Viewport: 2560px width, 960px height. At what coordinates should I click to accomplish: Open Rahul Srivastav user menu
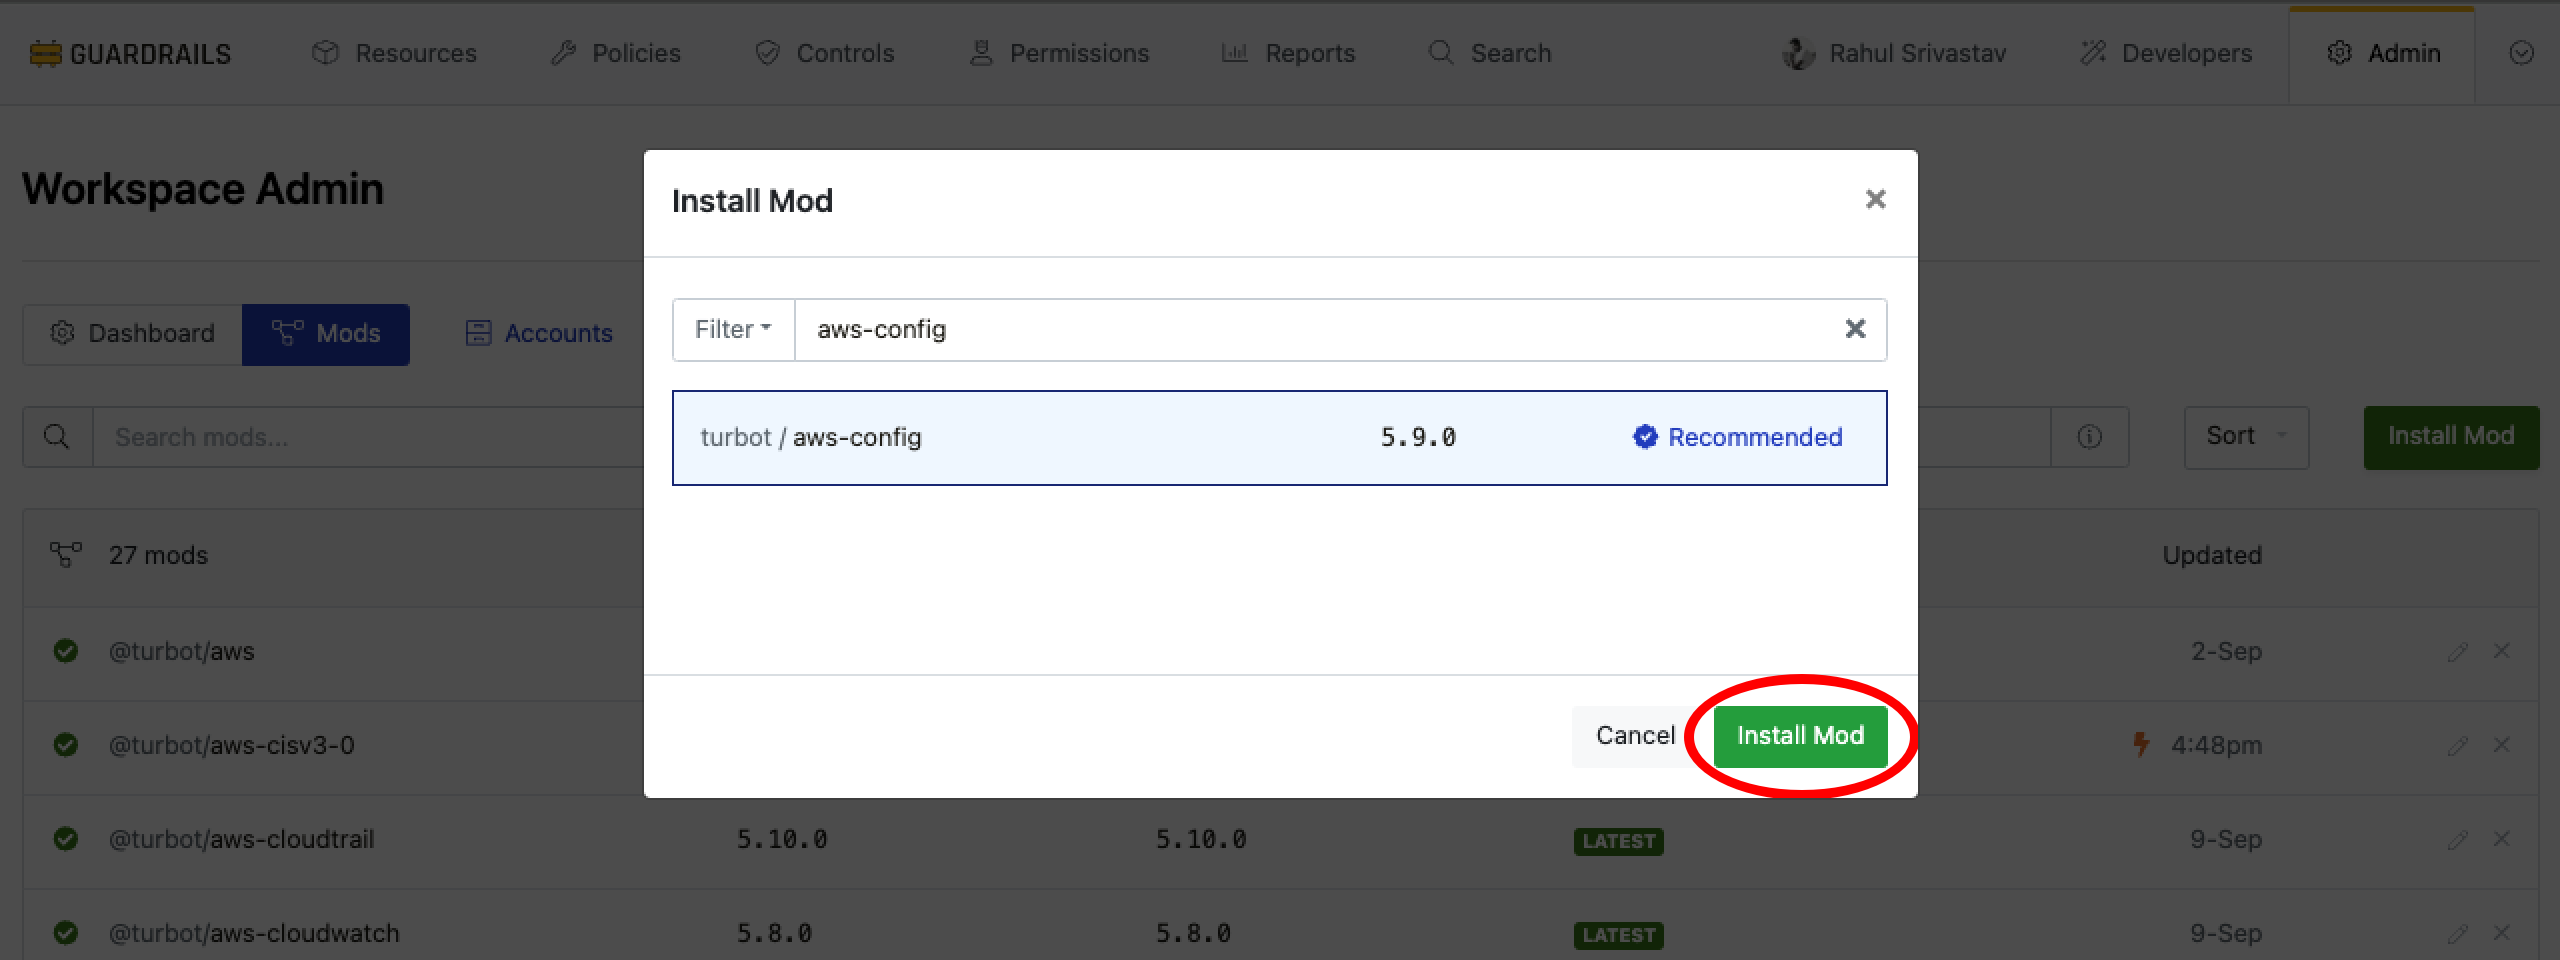(1895, 54)
